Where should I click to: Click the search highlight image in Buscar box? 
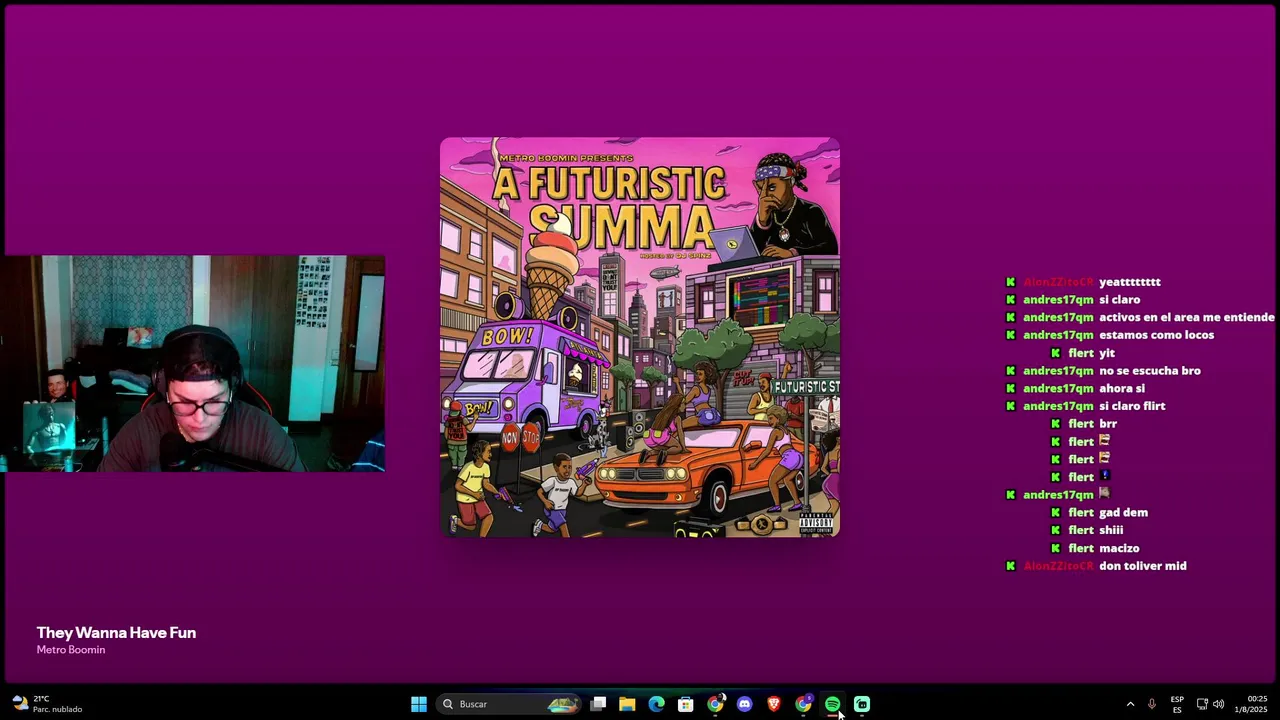pyautogui.click(x=563, y=704)
